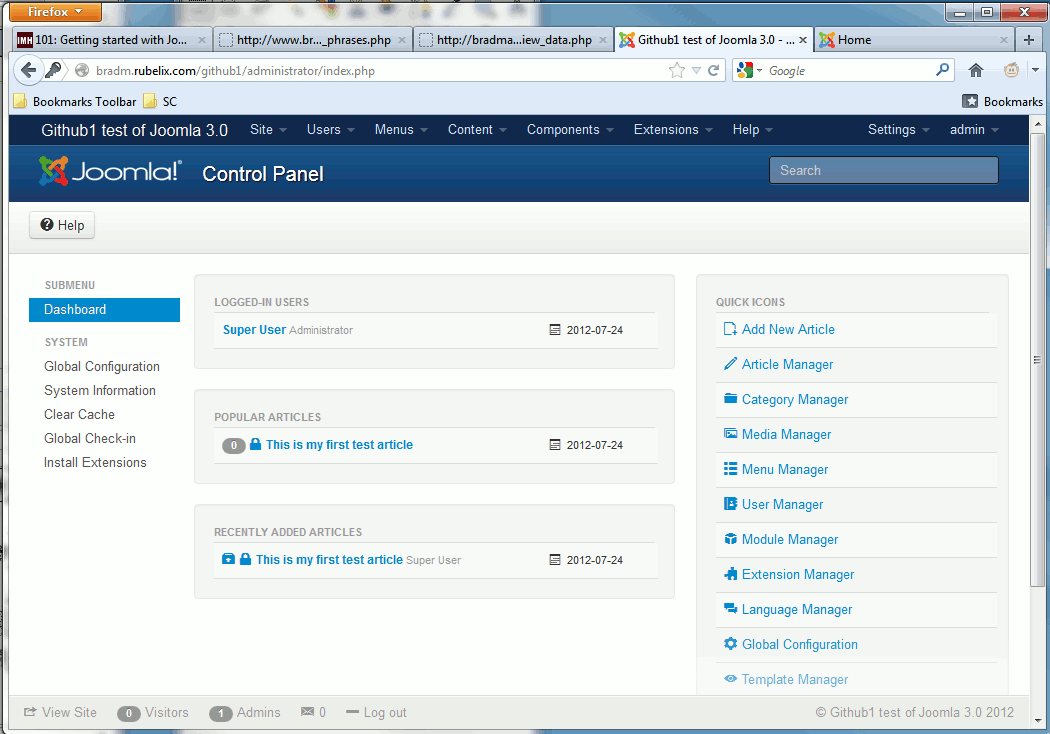Click the Language Manager comments icon
1050x734 pixels.
click(x=730, y=609)
